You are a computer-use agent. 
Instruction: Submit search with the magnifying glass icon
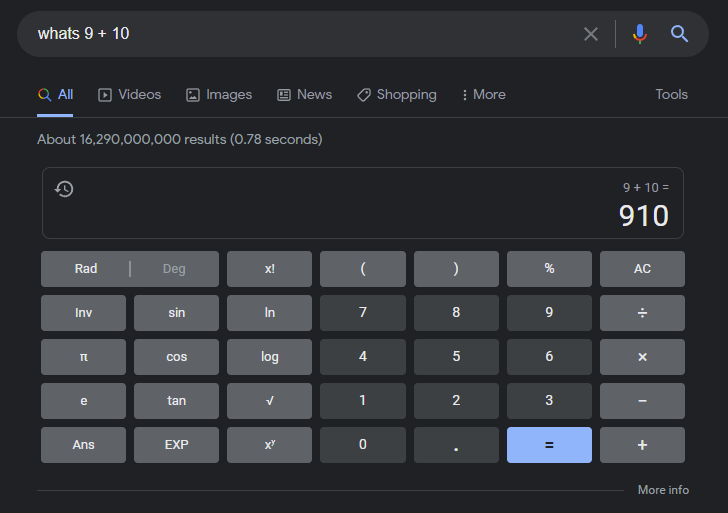click(679, 34)
